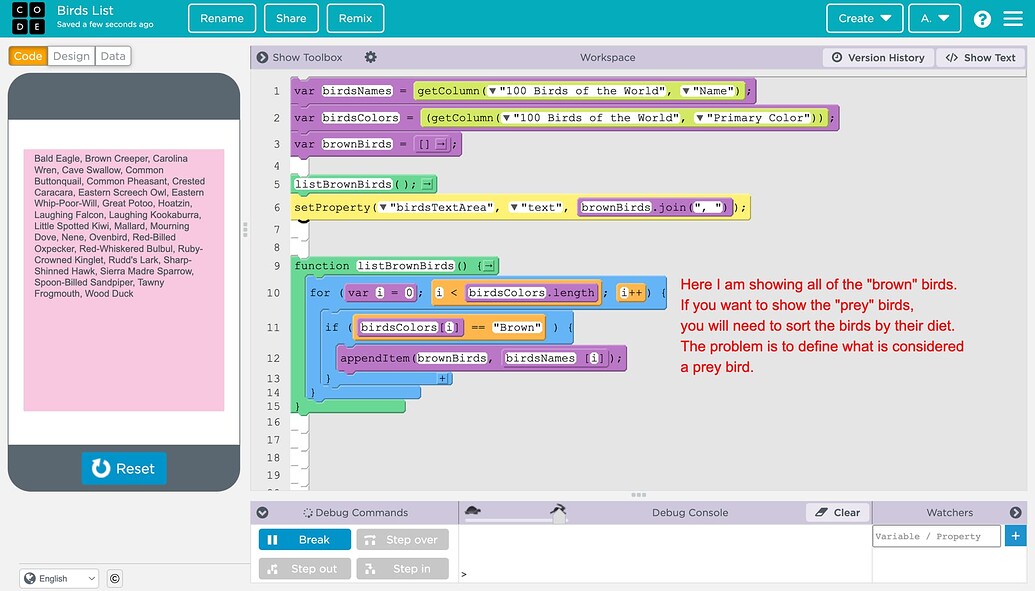
Task: Switch to the Design tab
Action: coord(70,56)
